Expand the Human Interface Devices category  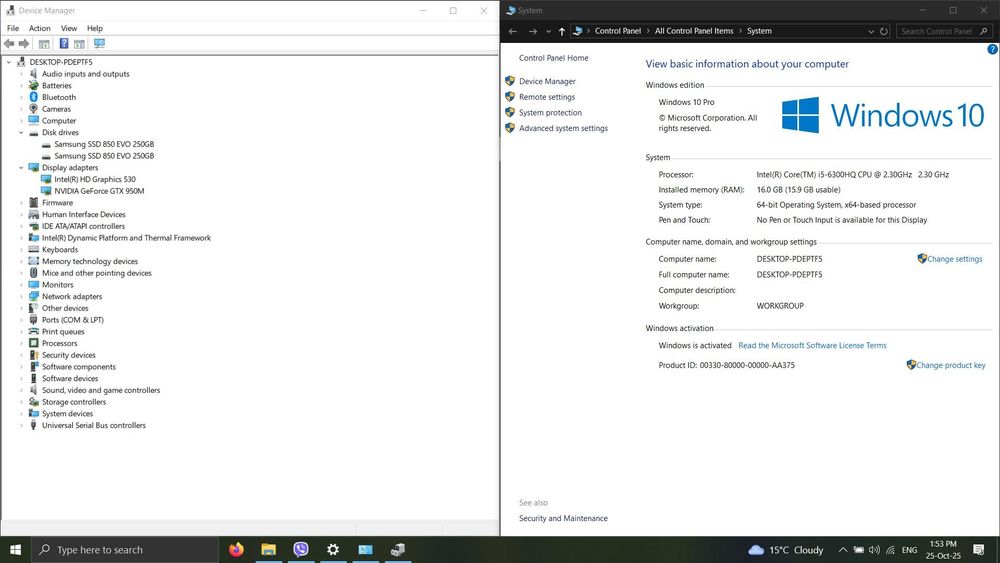pos(21,214)
